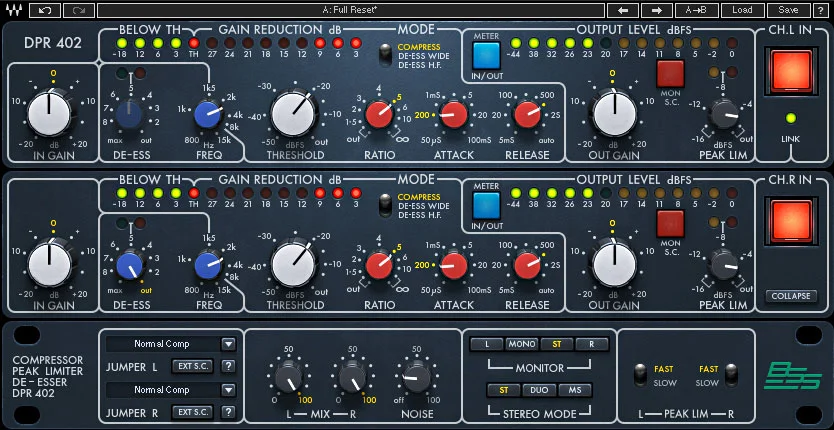Click lower channel RELEASE knob
This screenshot has height=430, width=834.
(528, 265)
